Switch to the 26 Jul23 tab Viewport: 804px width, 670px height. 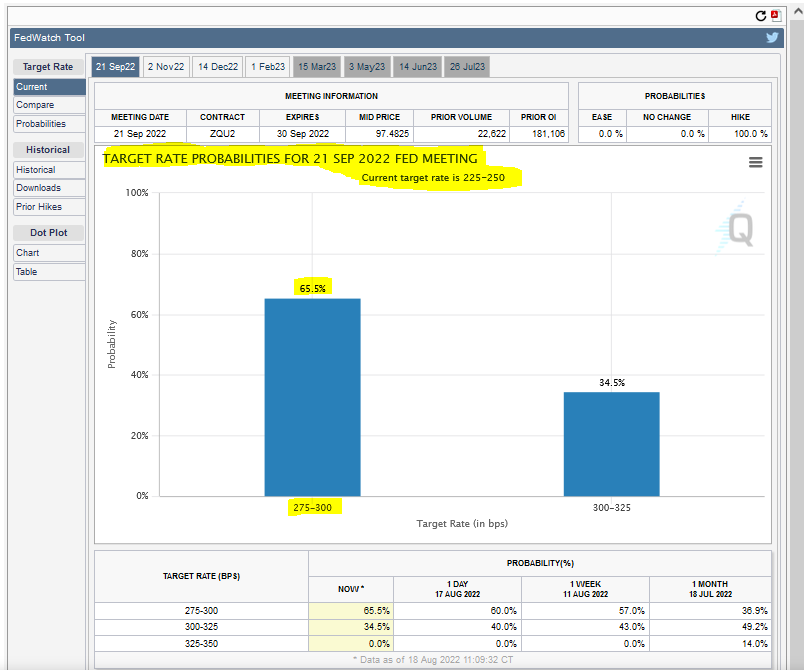pyautogui.click(x=467, y=67)
